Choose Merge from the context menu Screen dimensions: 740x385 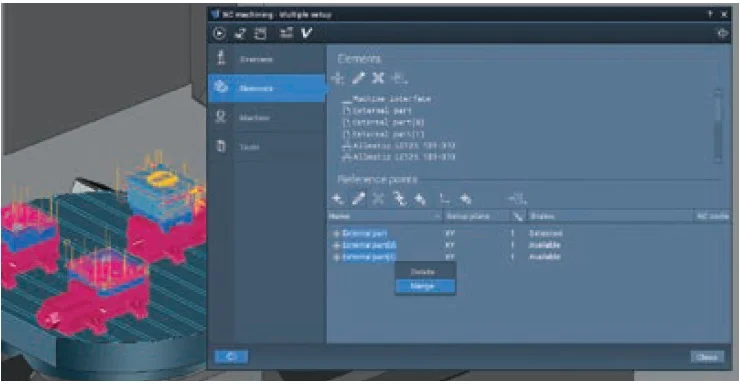[425, 286]
